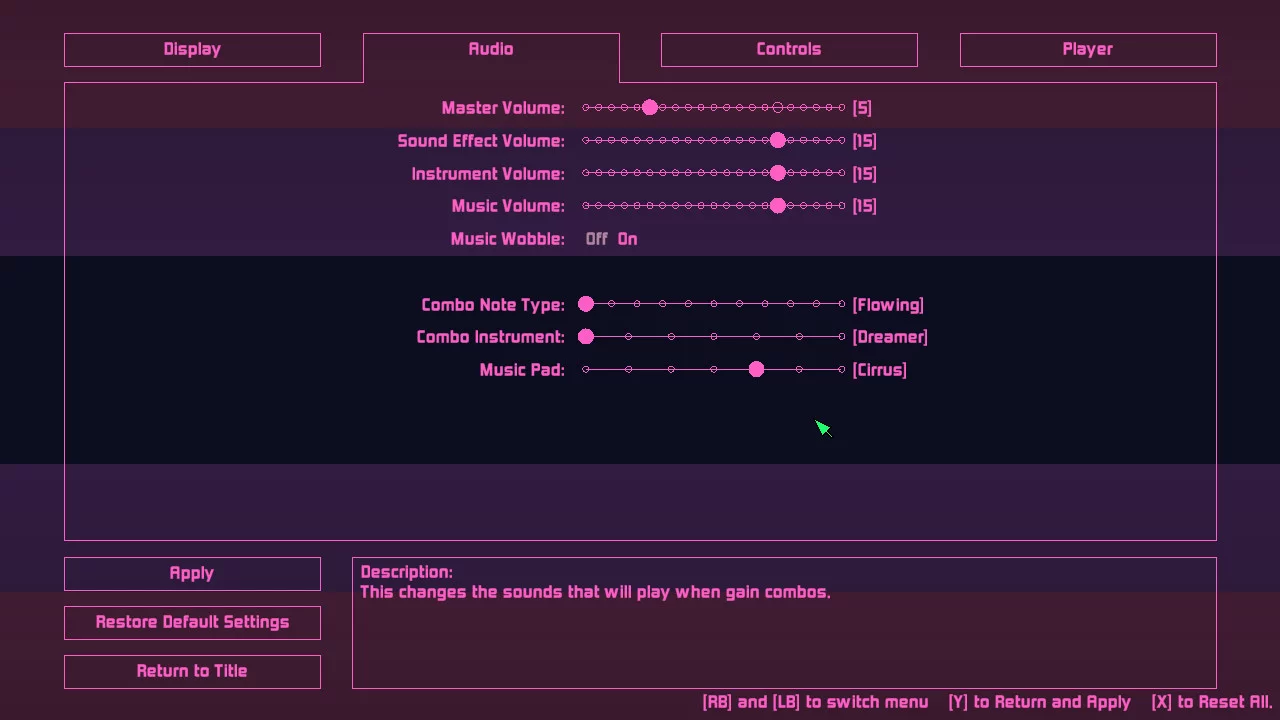
Task: Turn Music Wobble On
Action: (x=627, y=239)
